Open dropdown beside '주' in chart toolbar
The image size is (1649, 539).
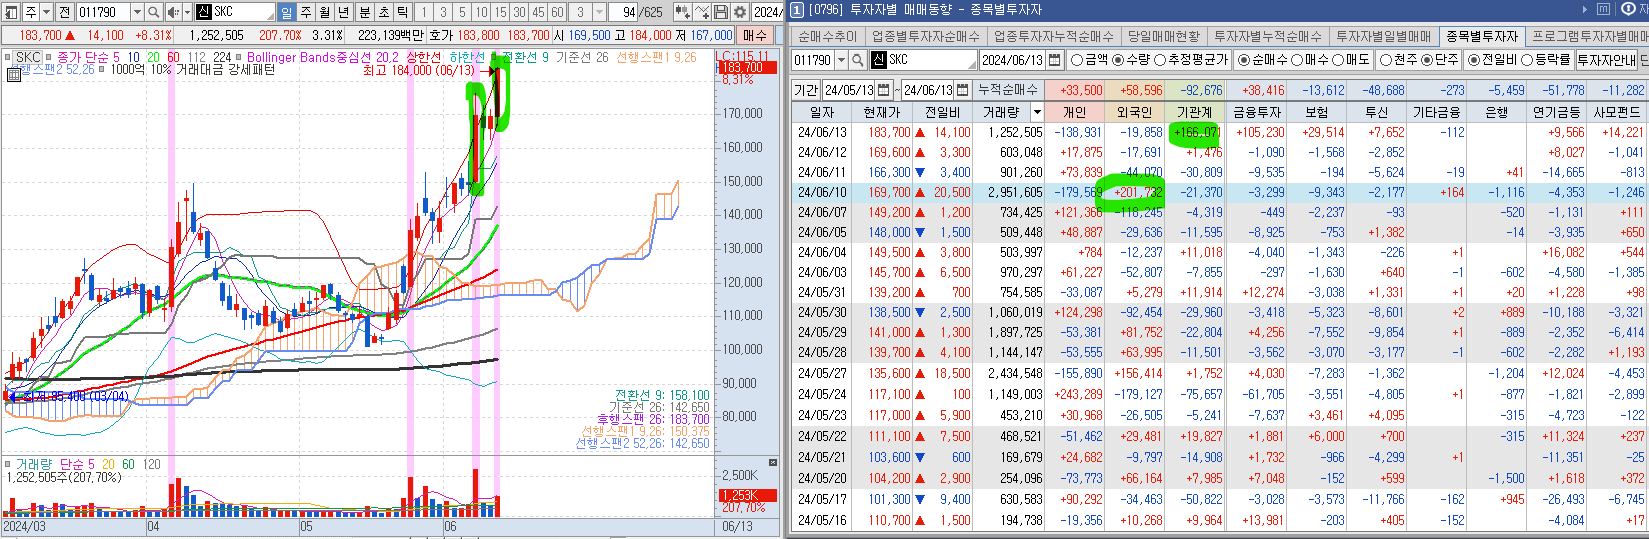[x=46, y=12]
